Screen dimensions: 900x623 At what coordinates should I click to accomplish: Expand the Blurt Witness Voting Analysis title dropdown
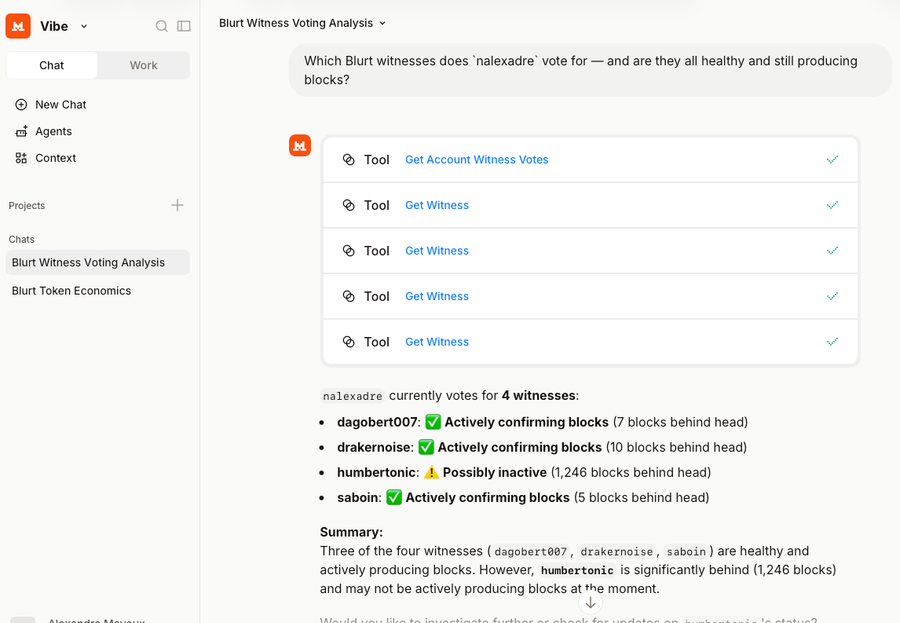point(382,24)
